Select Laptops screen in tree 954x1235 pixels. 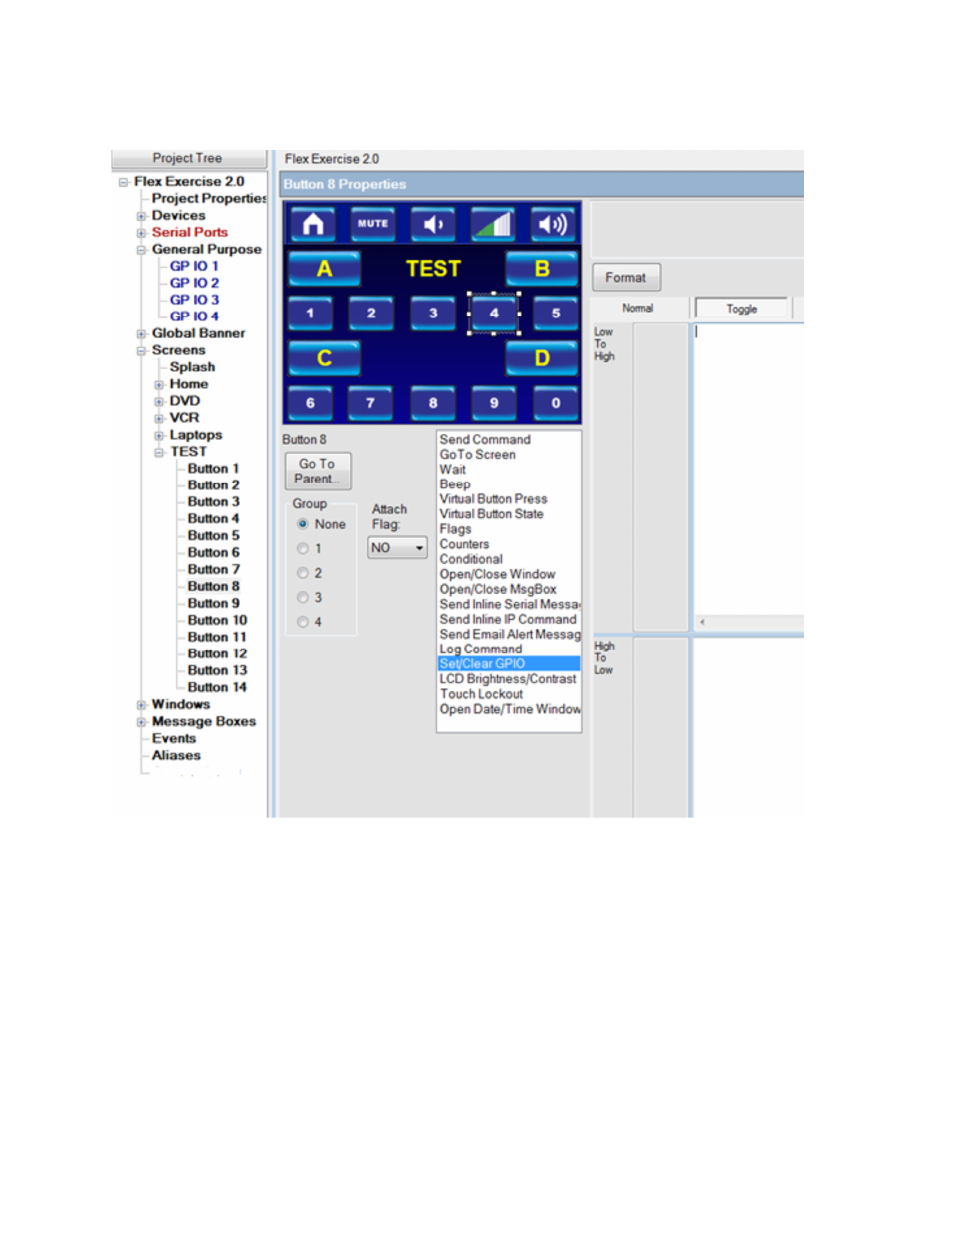click(x=196, y=435)
